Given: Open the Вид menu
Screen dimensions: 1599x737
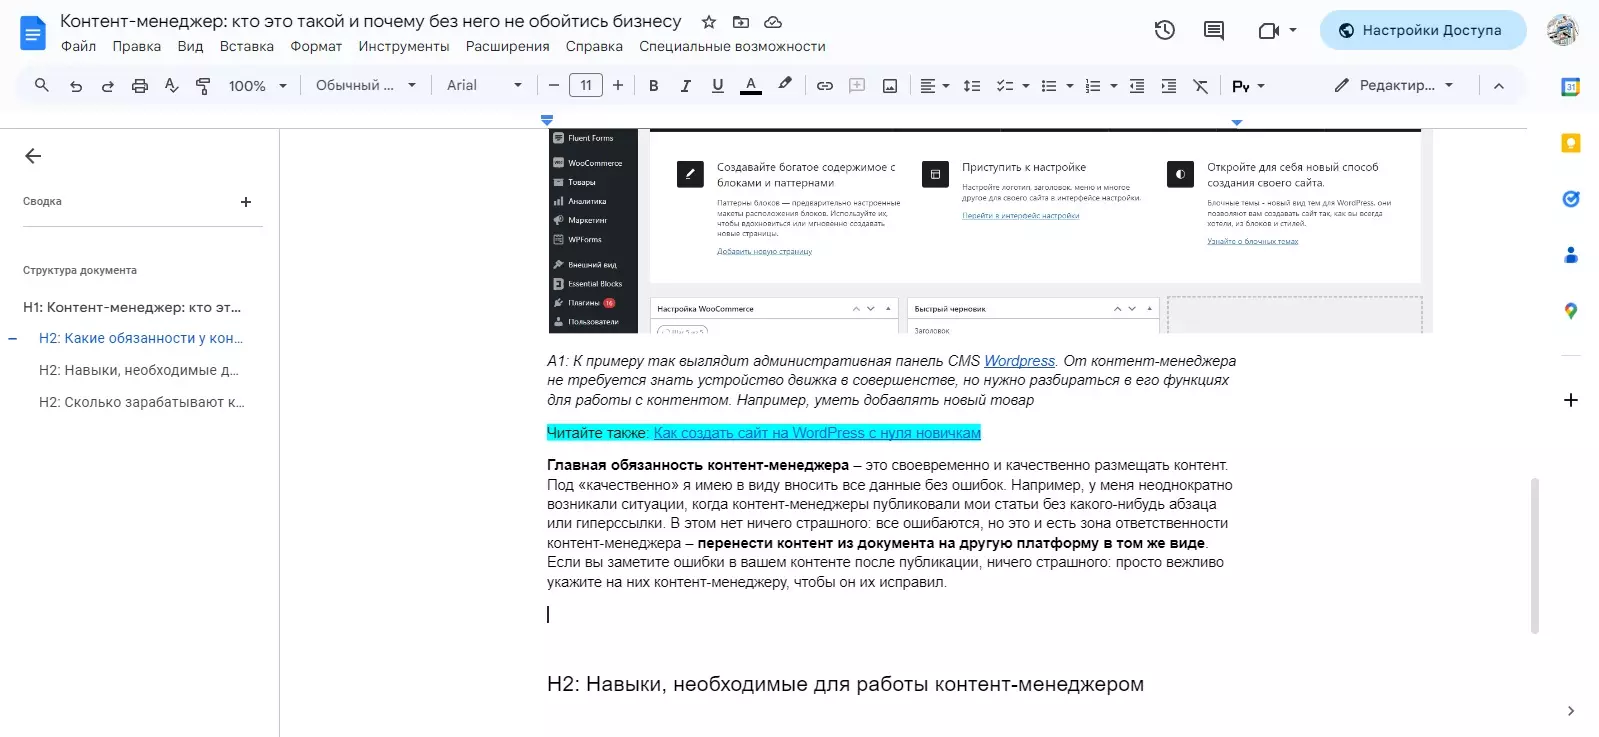Looking at the screenshot, I should point(190,46).
